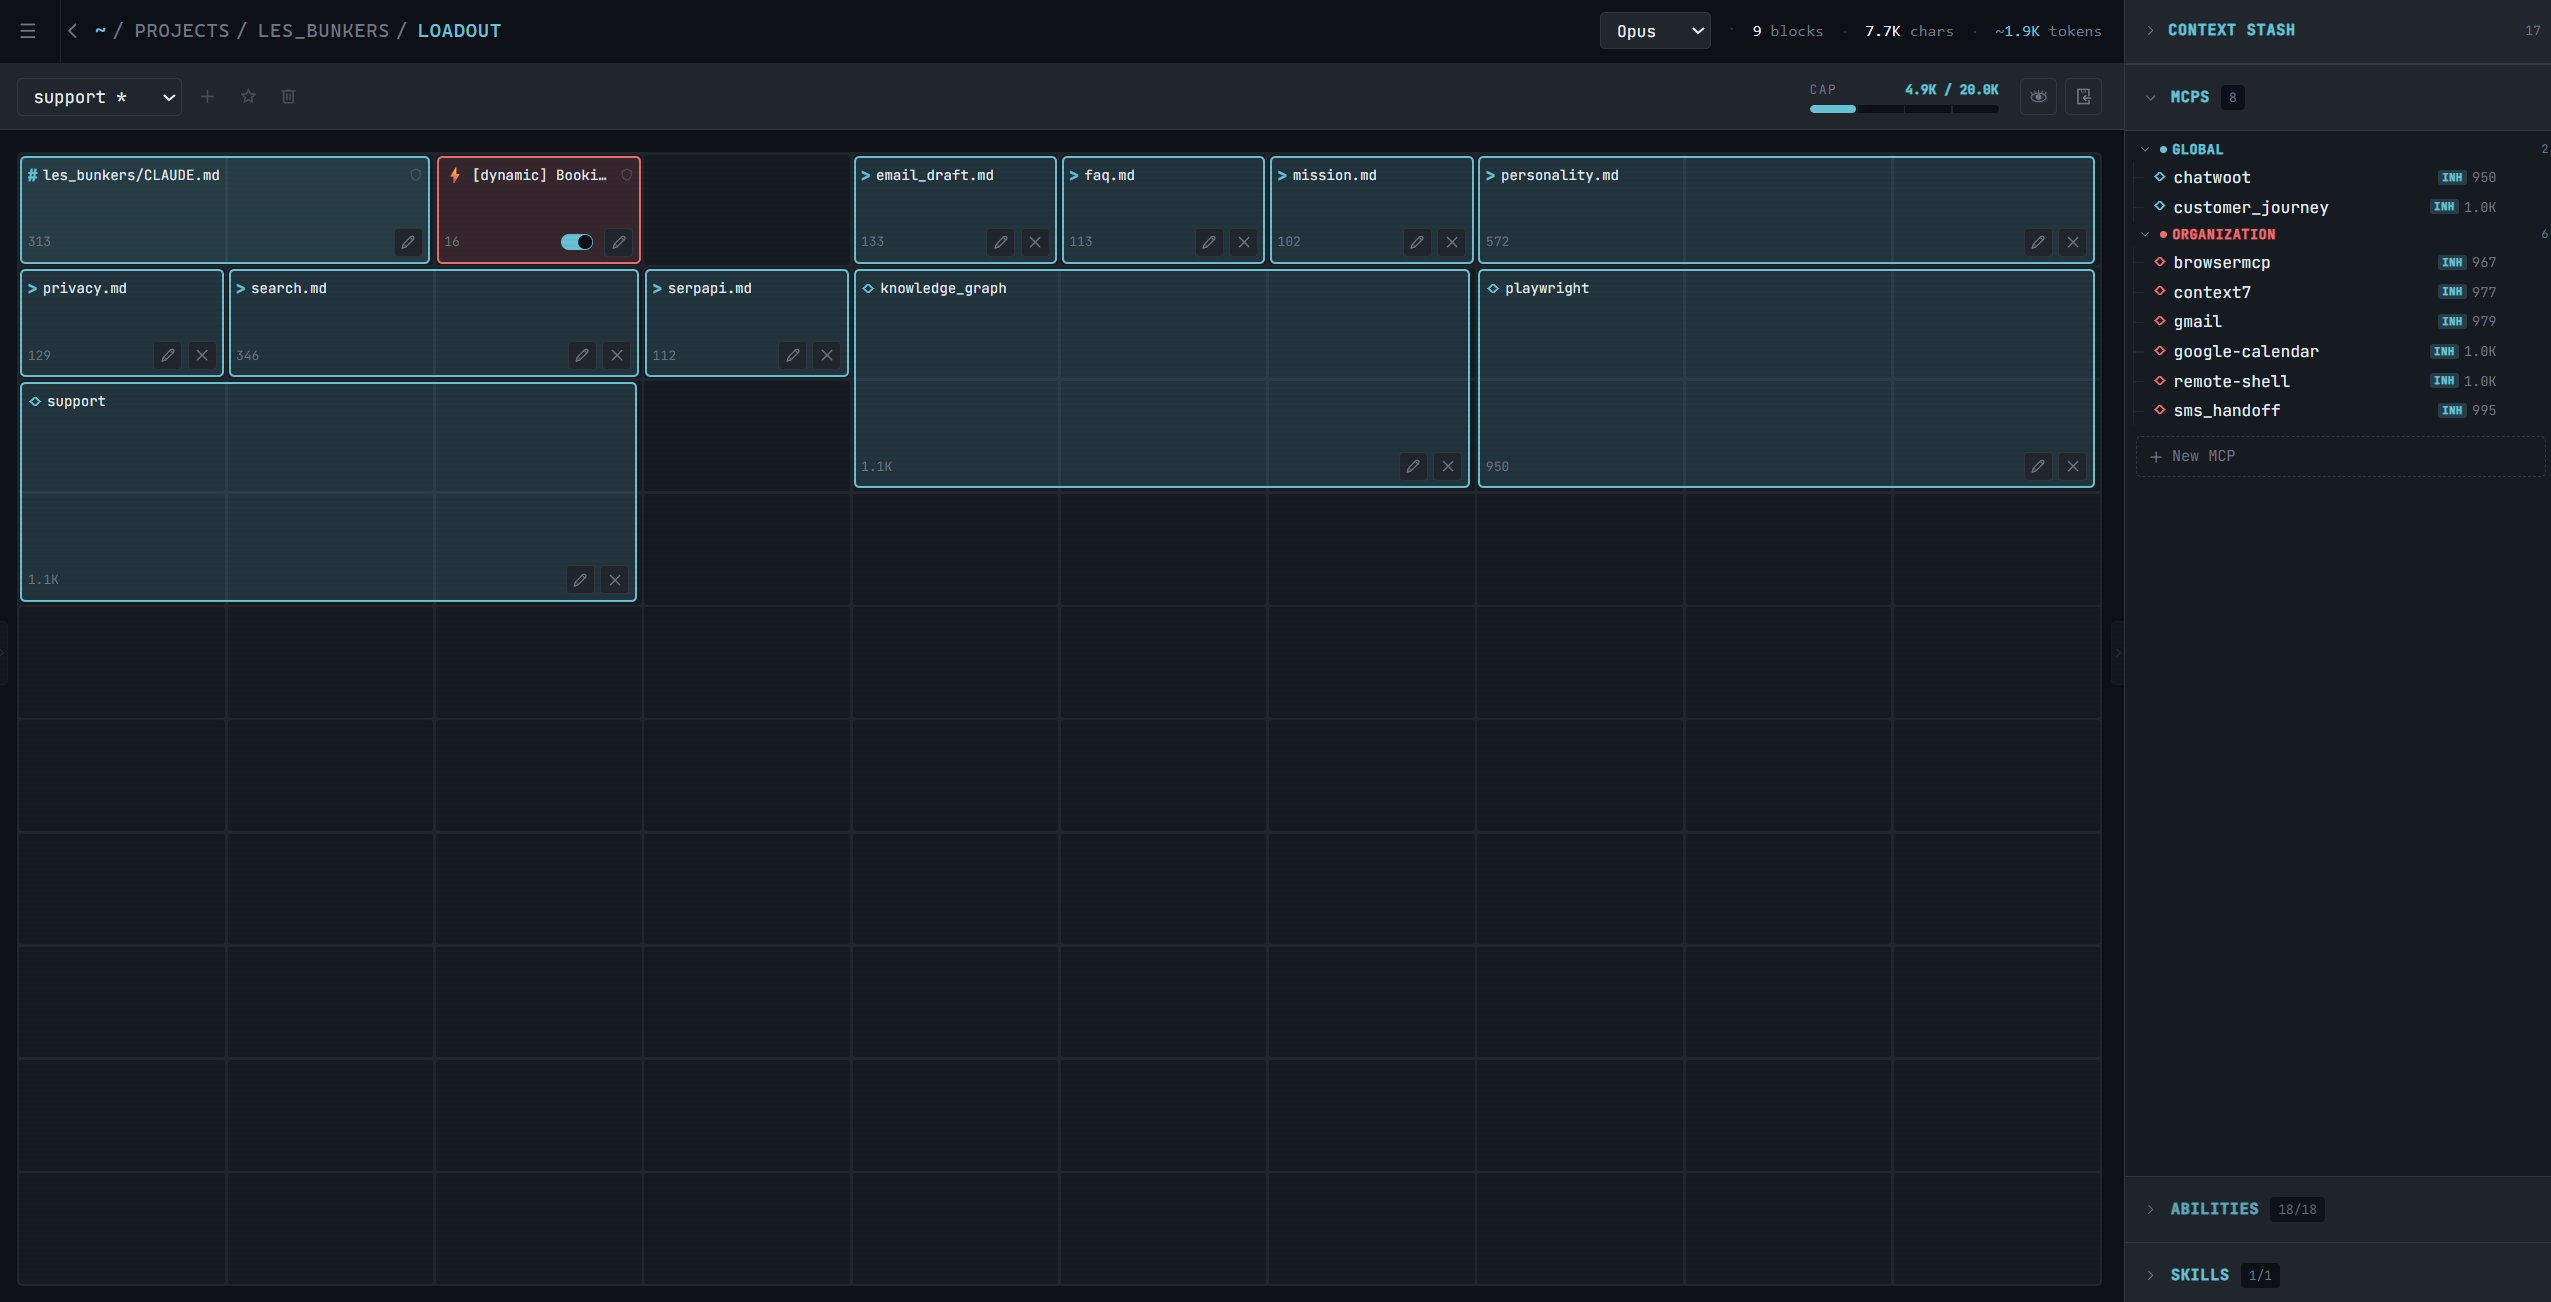The image size is (2551, 1302).
Task: Star the current support loadout
Action: pos(248,97)
